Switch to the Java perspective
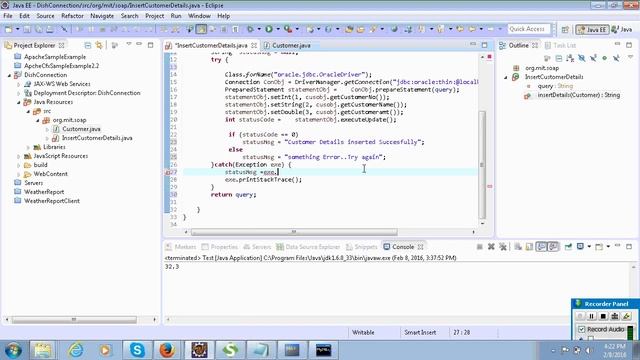 pyautogui.click(x=622, y=29)
